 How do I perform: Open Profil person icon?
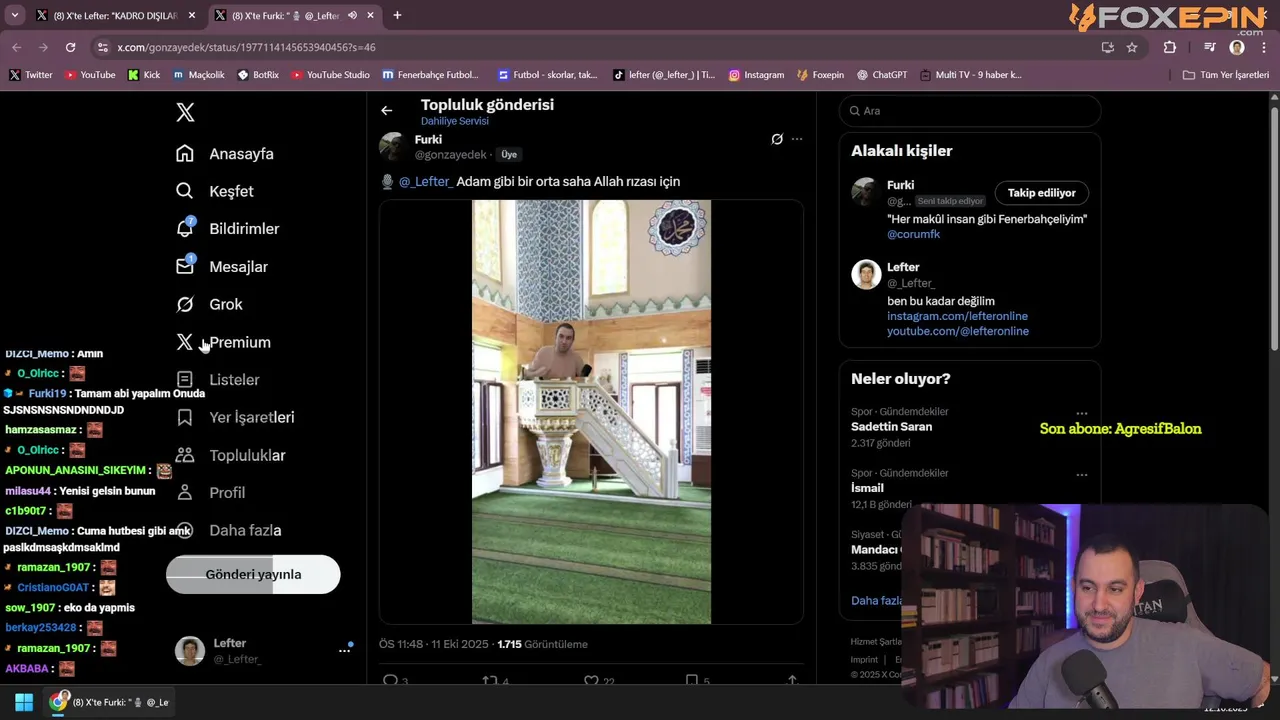coord(185,492)
